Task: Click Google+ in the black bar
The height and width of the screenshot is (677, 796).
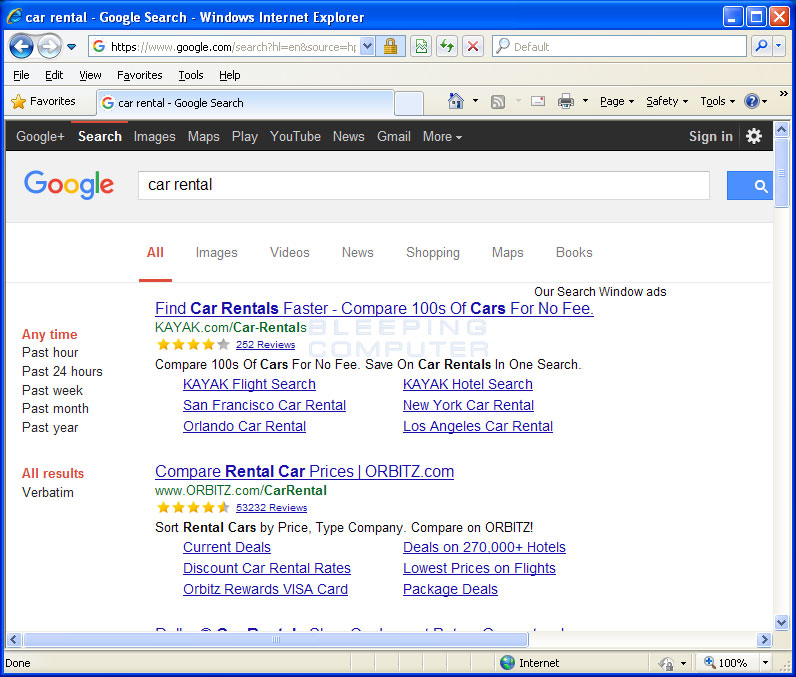Action: [x=40, y=137]
